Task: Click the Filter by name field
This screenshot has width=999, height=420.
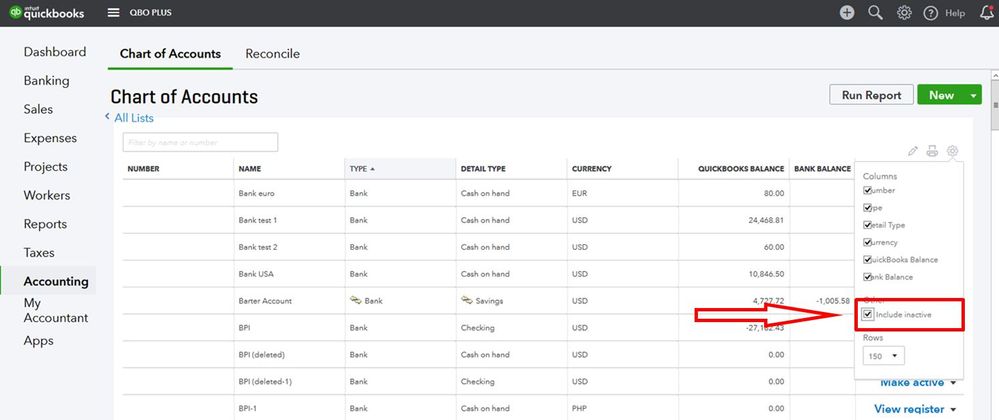Action: pos(200,143)
